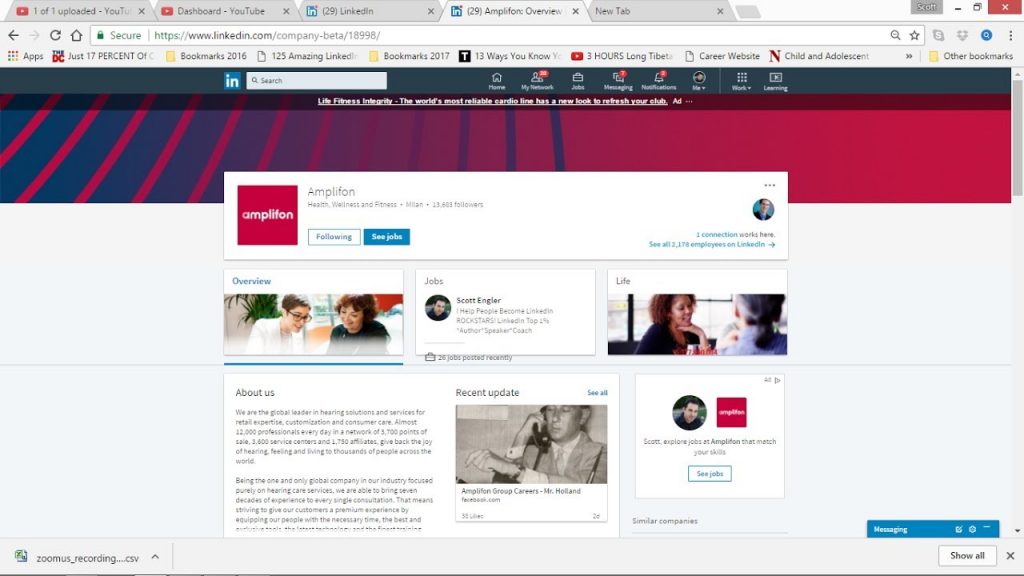Click the AdChoices icon on ad card

[777, 380]
